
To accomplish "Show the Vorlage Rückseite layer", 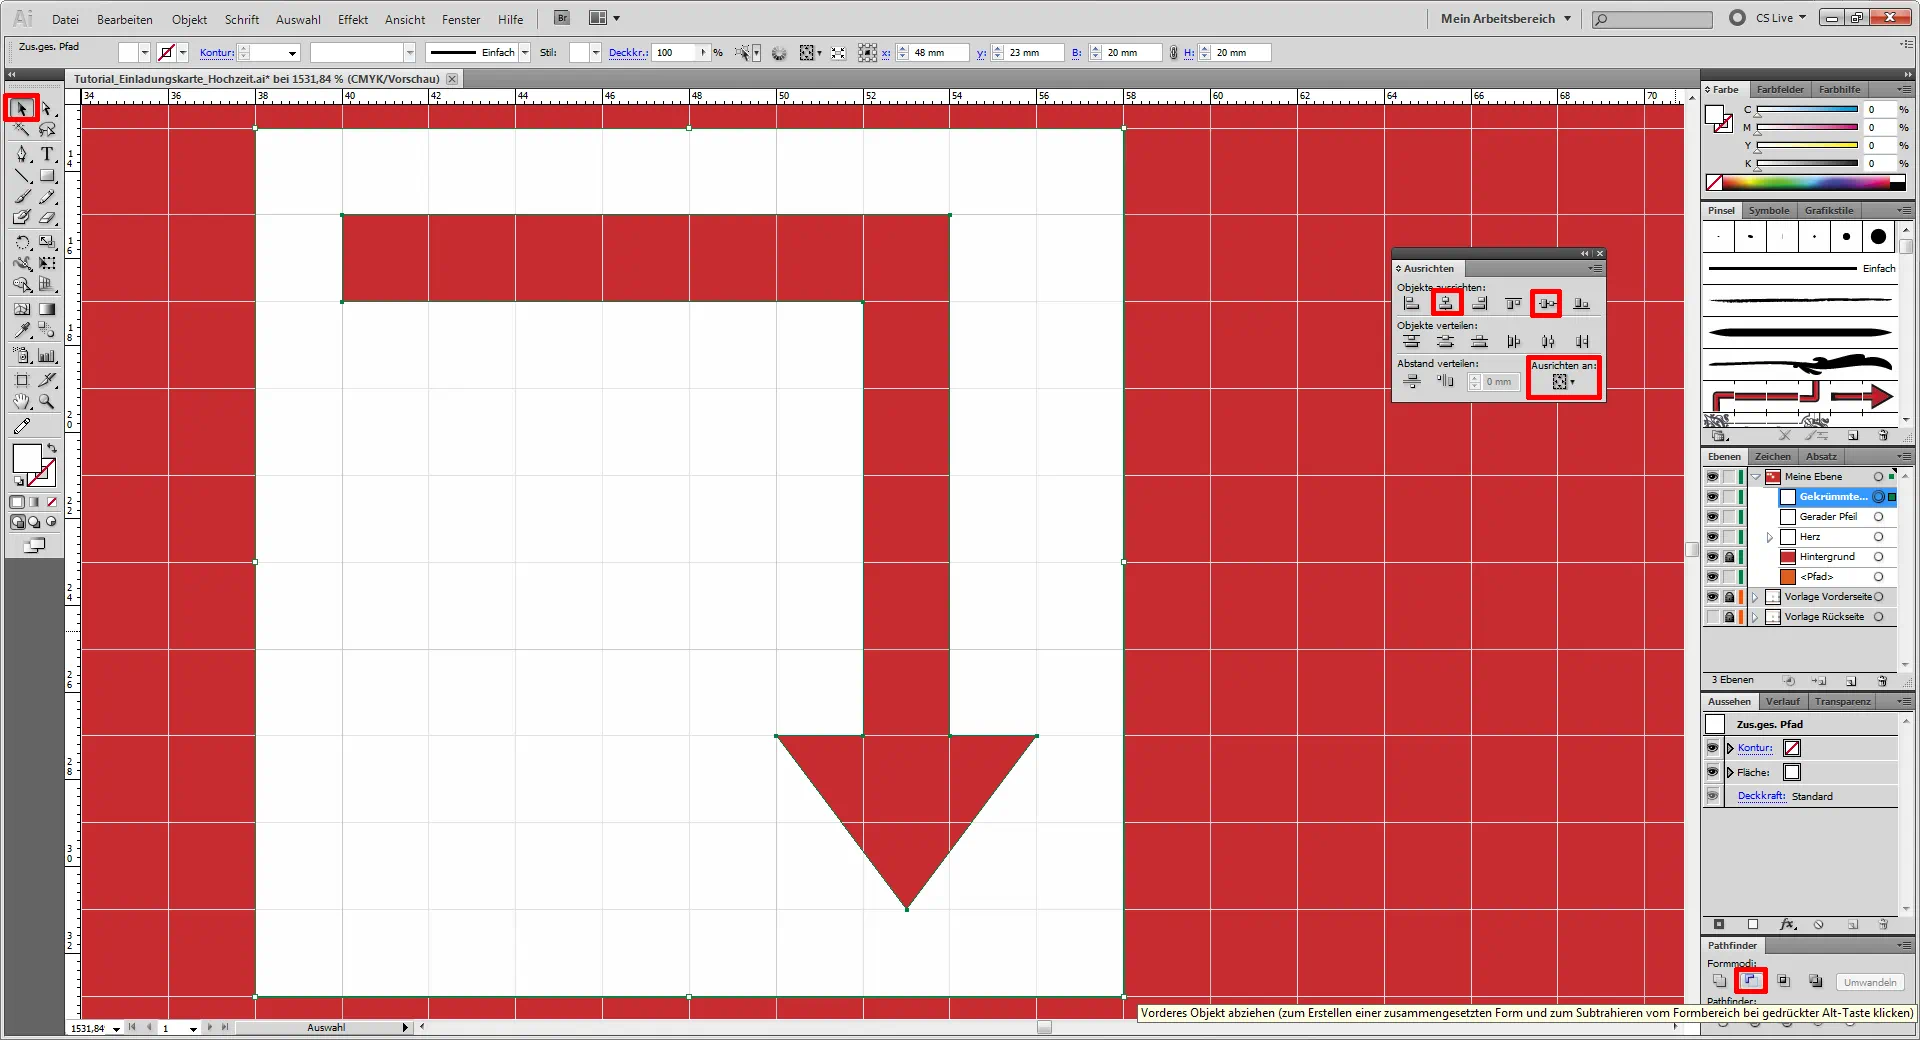I will pyautogui.click(x=1712, y=617).
